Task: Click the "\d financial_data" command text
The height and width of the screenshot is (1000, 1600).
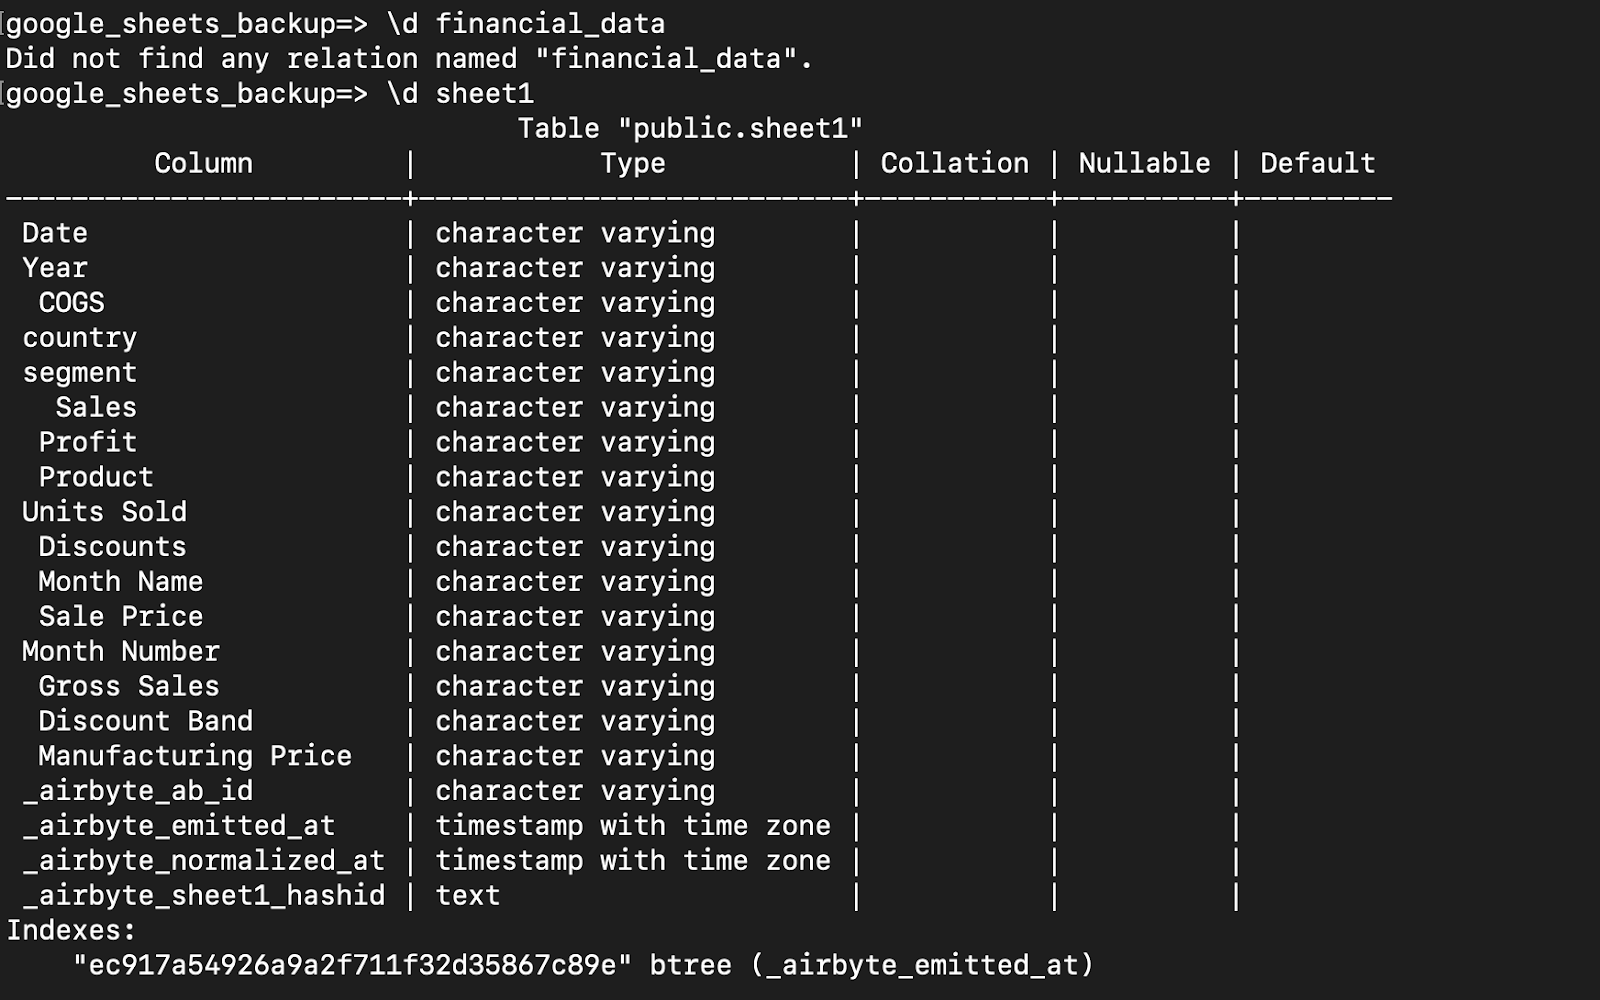Action: pos(526,24)
